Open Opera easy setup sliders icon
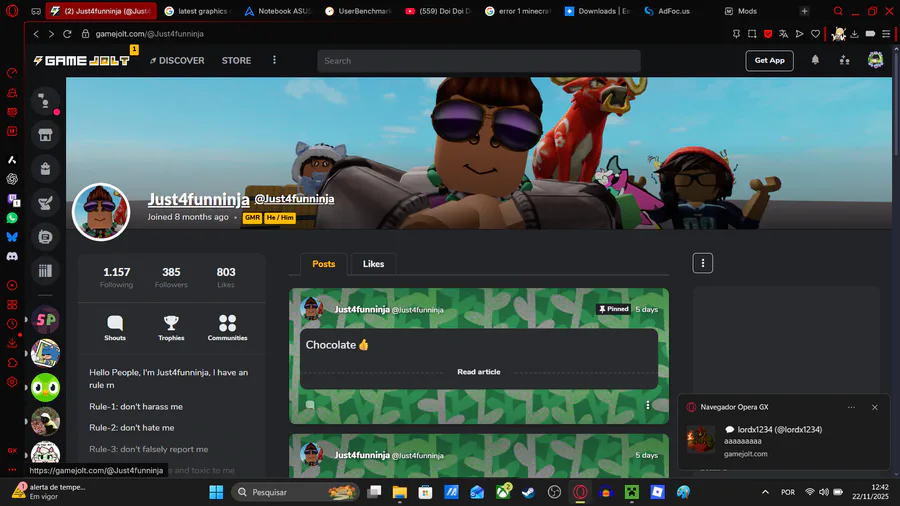 pos(886,34)
